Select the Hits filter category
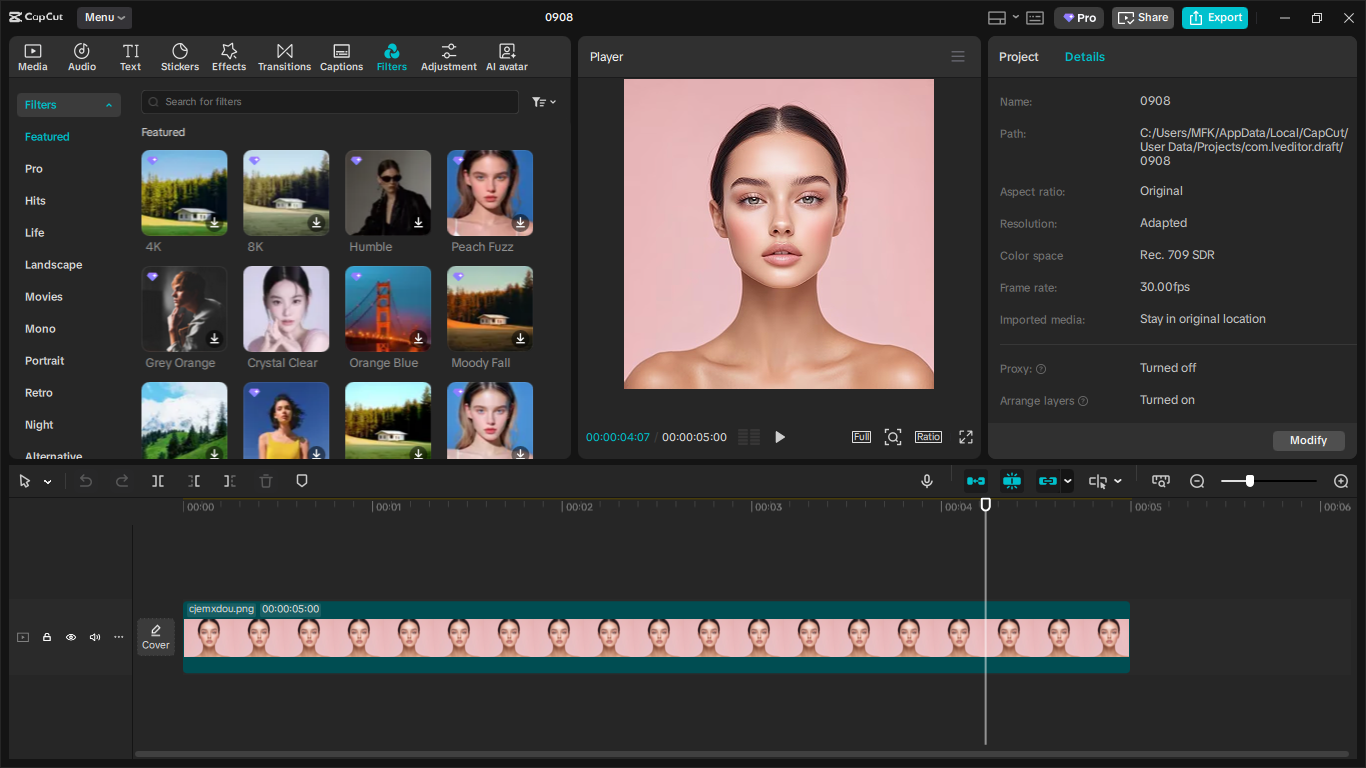Screen dimensions: 1366x768 click(x=35, y=201)
